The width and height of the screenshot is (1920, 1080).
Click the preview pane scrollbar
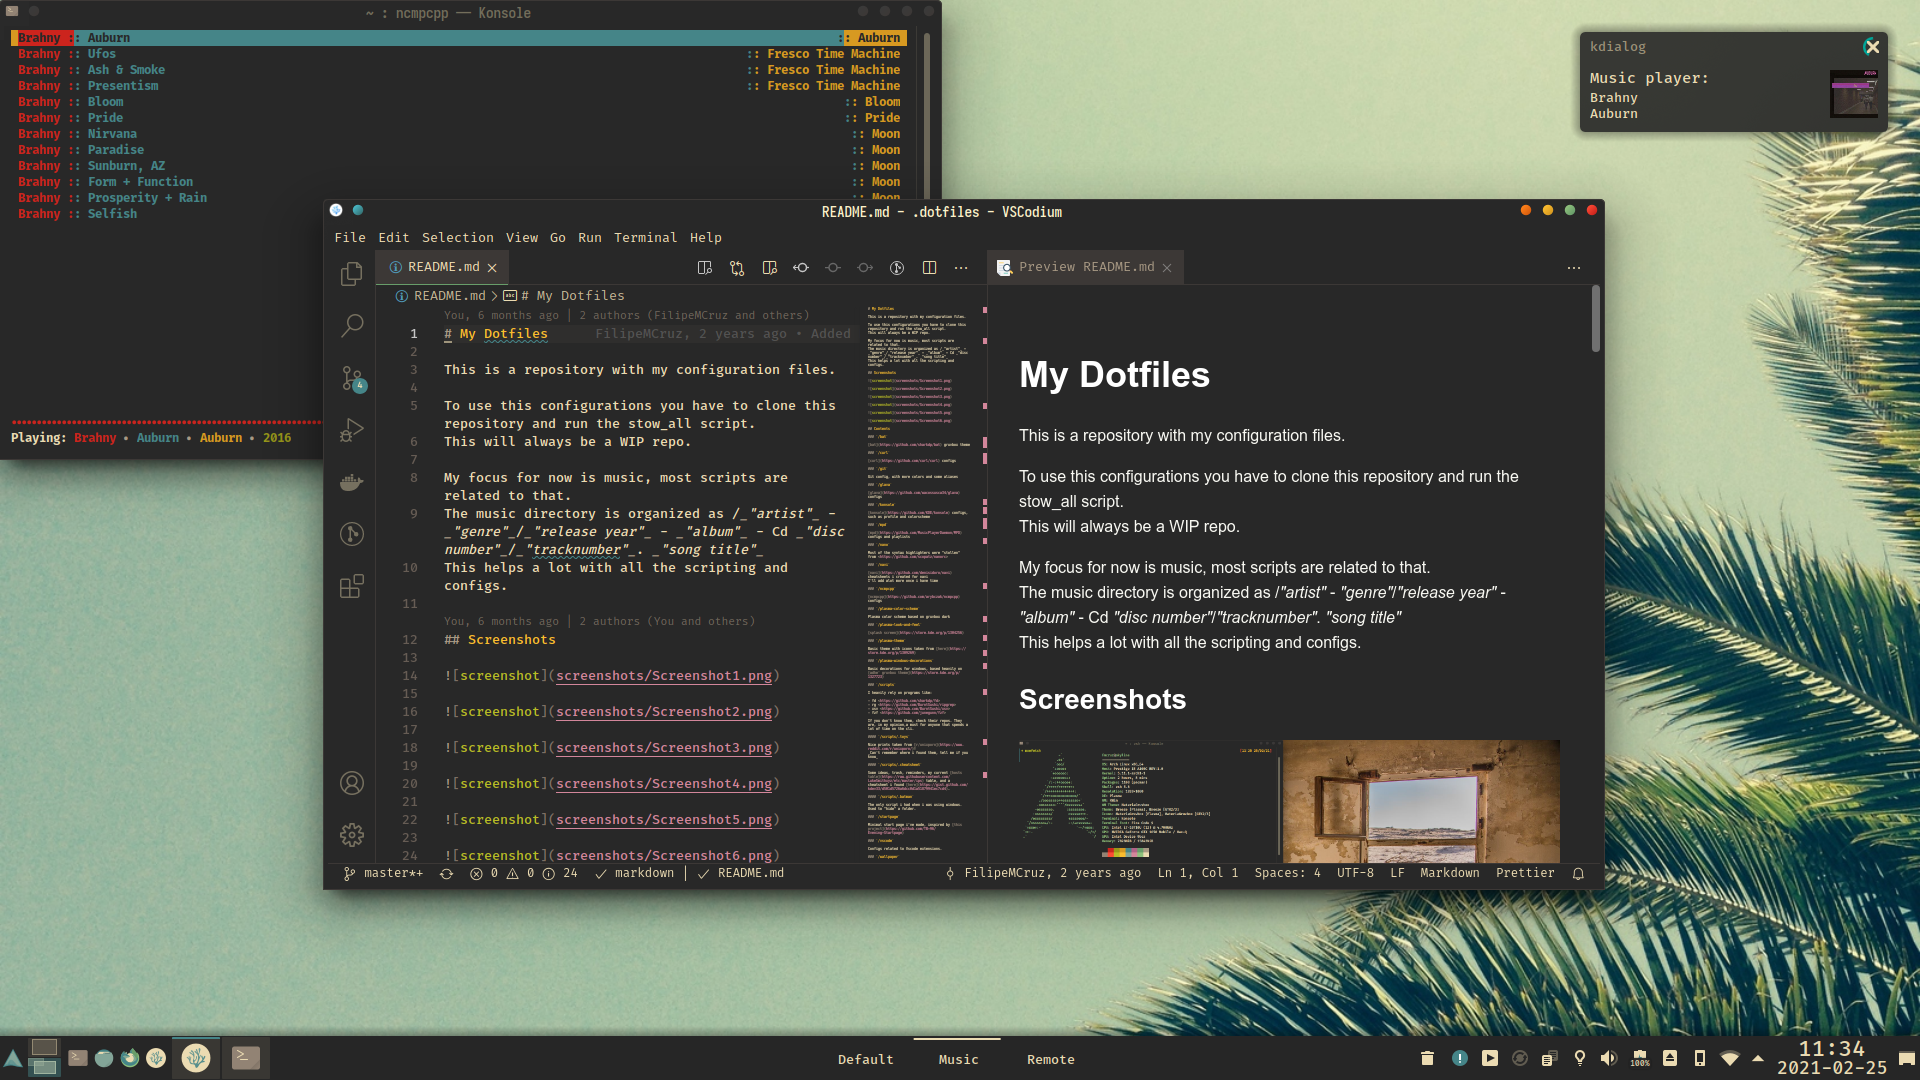(x=1596, y=320)
